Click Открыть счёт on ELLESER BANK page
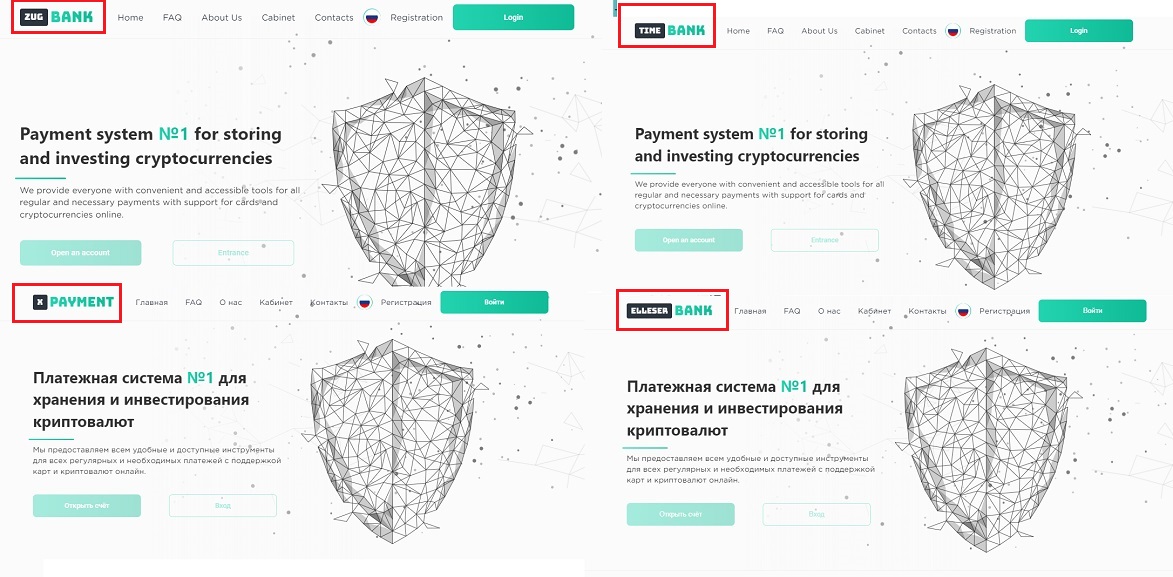The width and height of the screenshot is (1173, 577). point(681,514)
